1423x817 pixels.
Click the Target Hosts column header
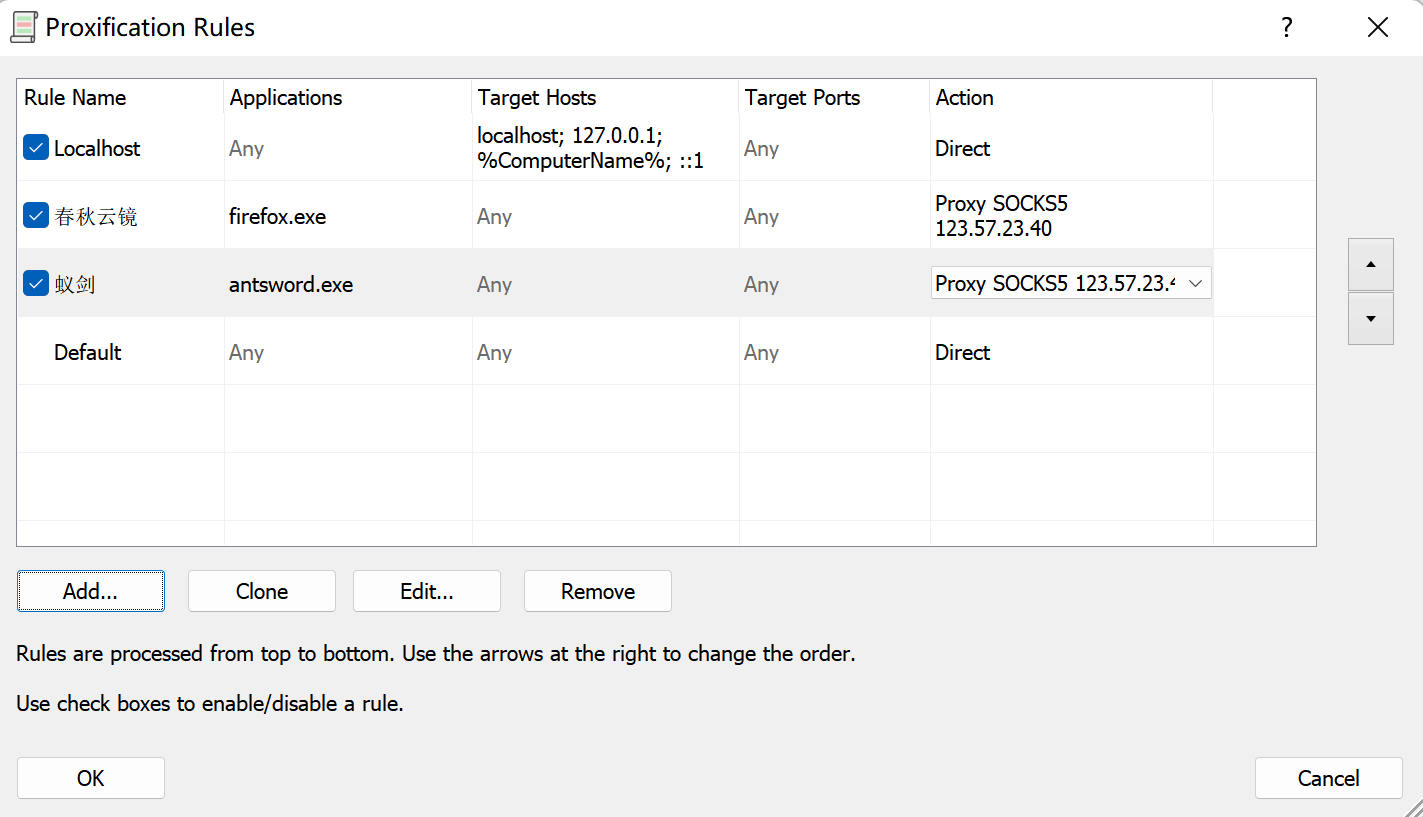point(537,98)
